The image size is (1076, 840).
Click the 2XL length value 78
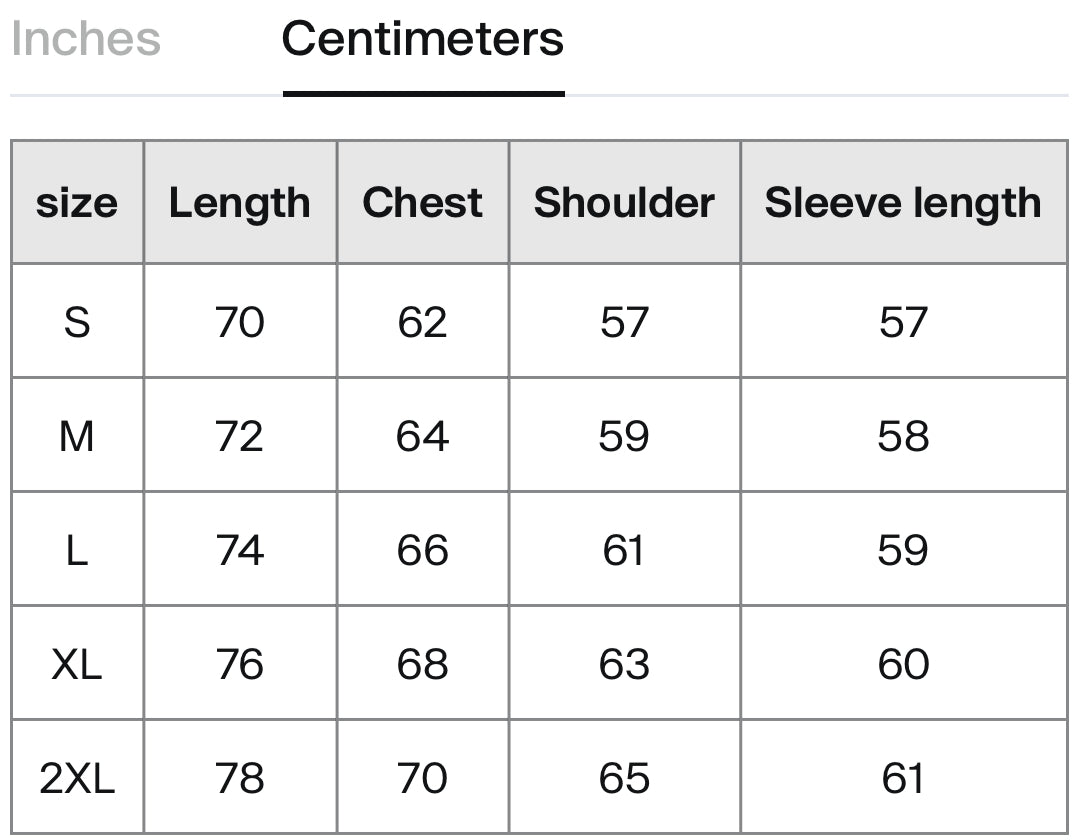pos(239,778)
